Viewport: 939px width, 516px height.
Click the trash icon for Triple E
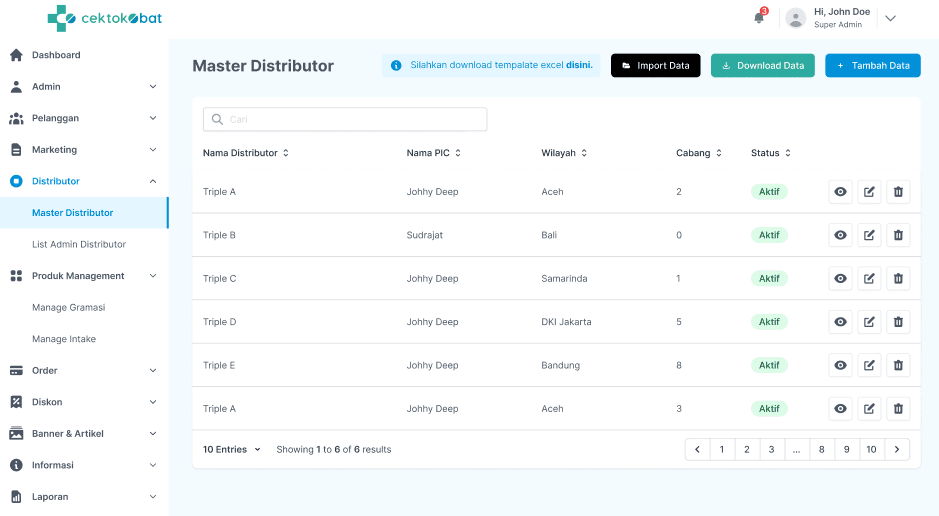(x=898, y=365)
